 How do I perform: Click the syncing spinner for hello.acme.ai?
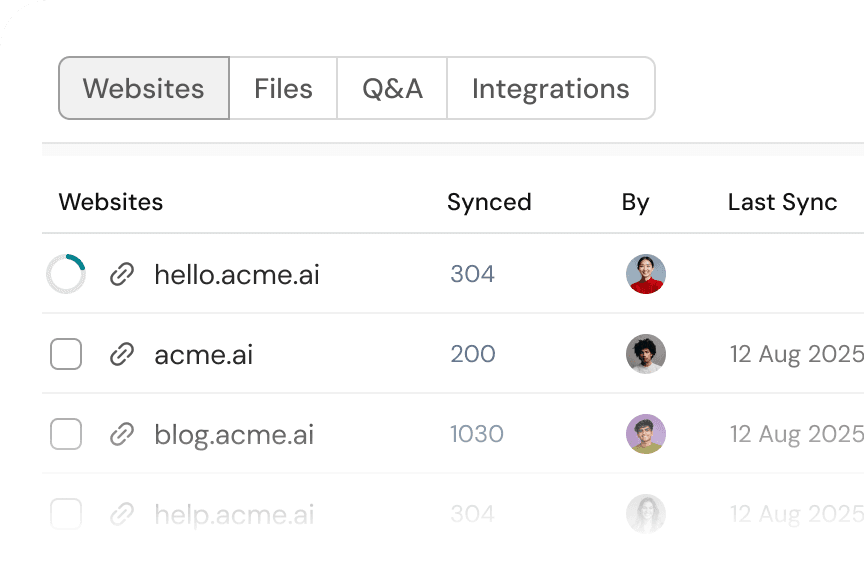(66, 274)
